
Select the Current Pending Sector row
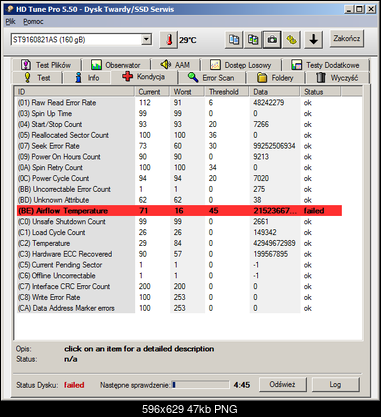coord(179,265)
